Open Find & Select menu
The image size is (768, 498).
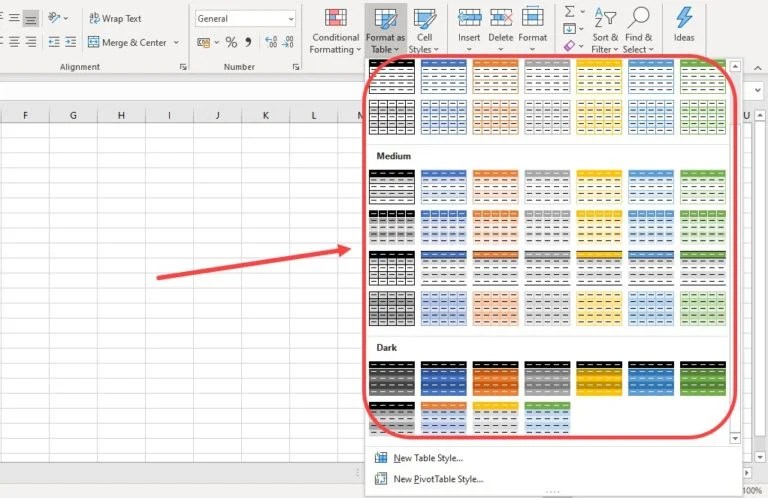pyautogui.click(x=638, y=29)
